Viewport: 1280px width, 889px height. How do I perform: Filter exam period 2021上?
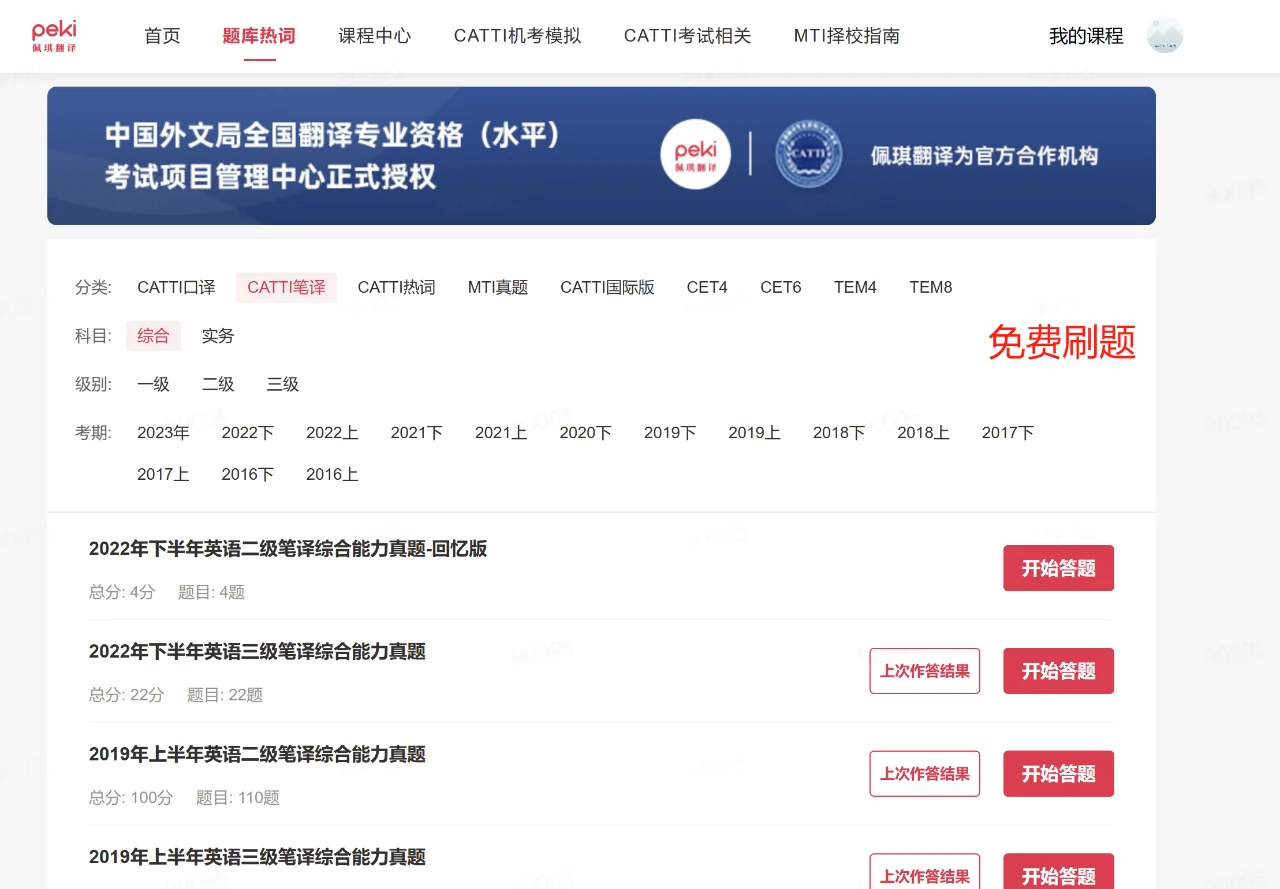tap(501, 433)
